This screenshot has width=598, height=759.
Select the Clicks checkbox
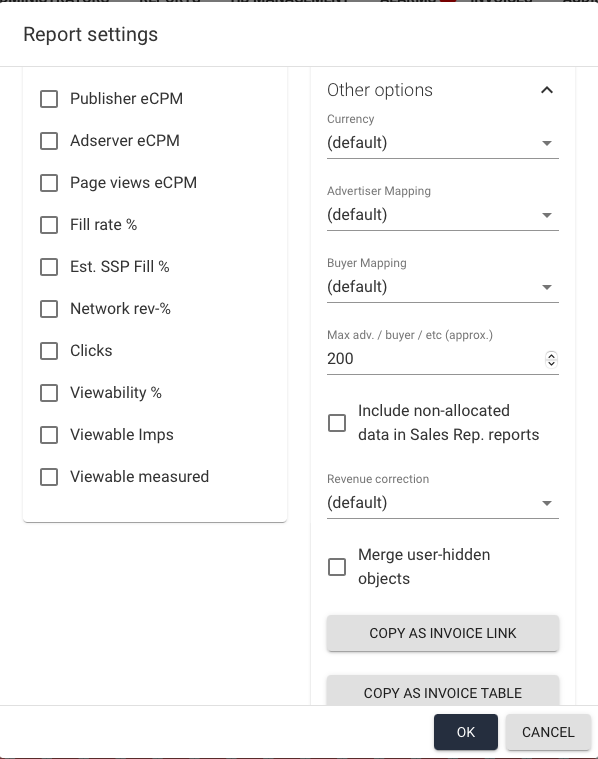pos(49,351)
